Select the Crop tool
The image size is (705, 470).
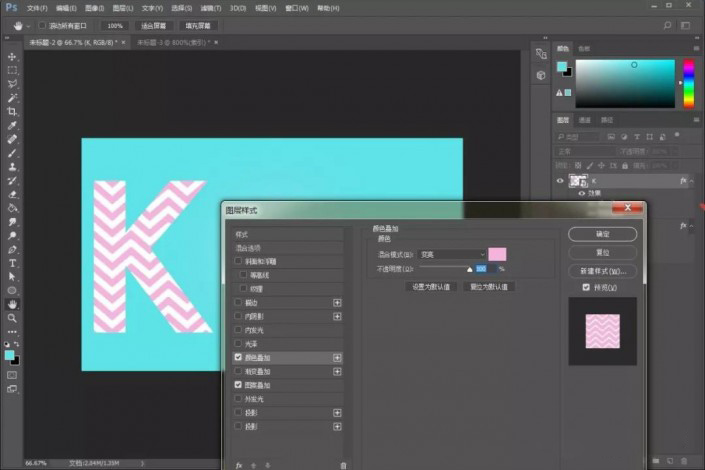point(12,112)
